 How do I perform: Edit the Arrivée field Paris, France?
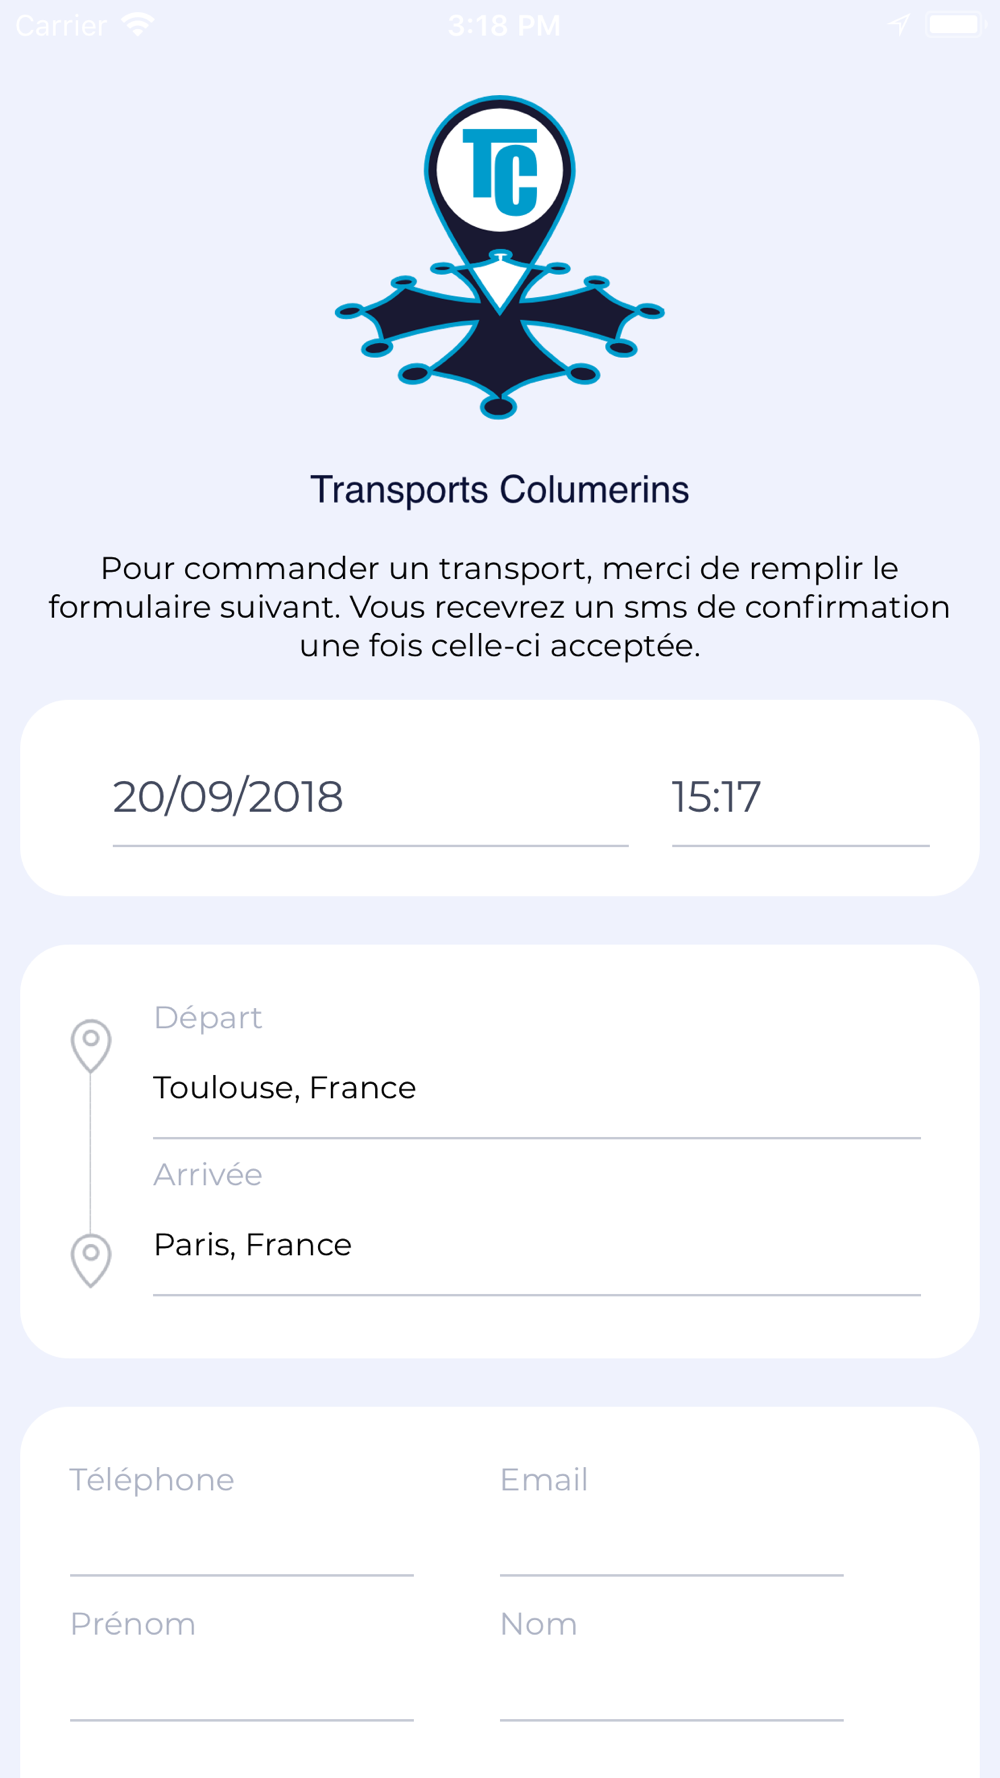(x=536, y=1246)
